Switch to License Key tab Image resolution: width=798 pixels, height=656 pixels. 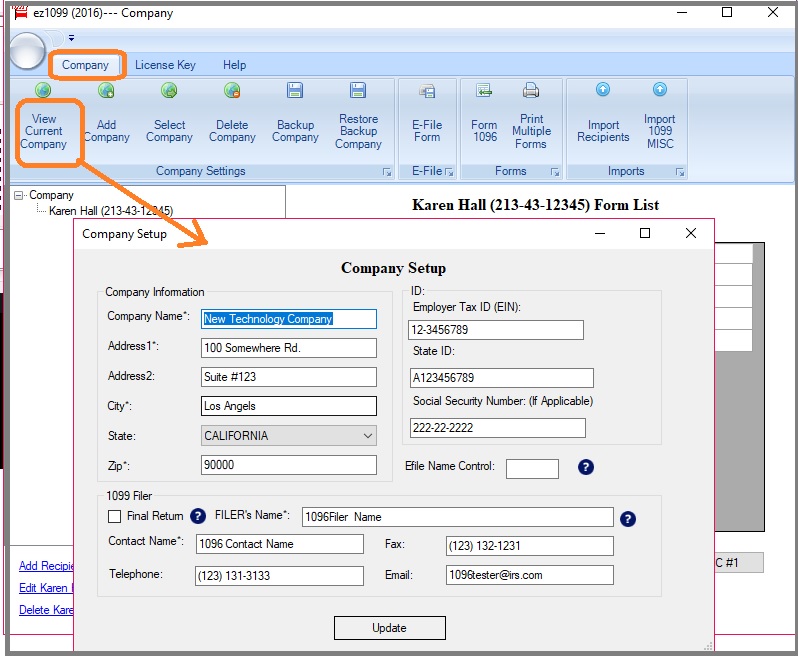coord(165,65)
